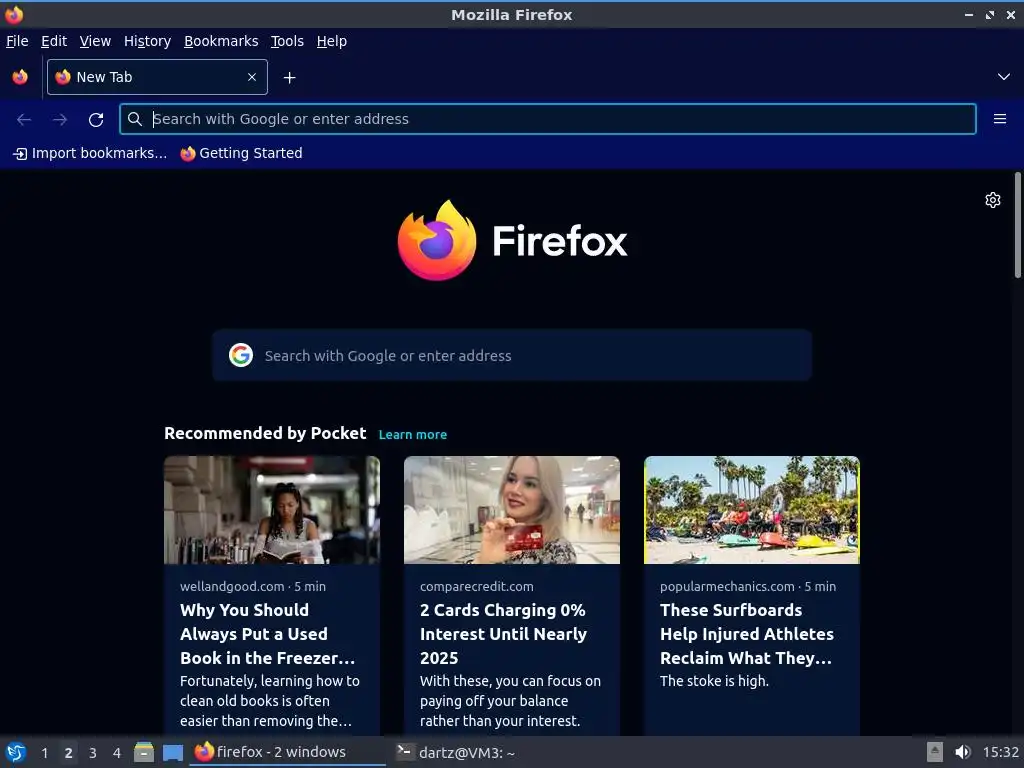The height and width of the screenshot is (768, 1024).
Task: Open article Why You Should Always Put a Used Book
Action: tap(268, 634)
